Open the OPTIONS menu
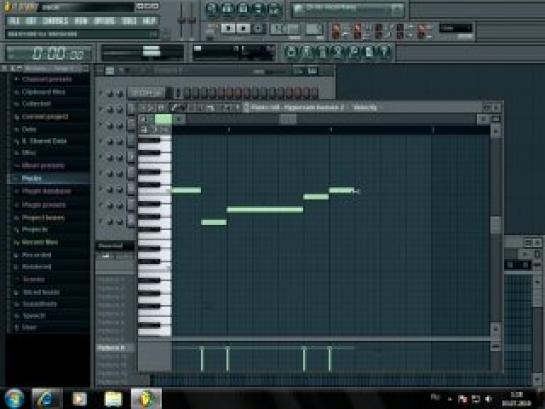 coord(104,21)
